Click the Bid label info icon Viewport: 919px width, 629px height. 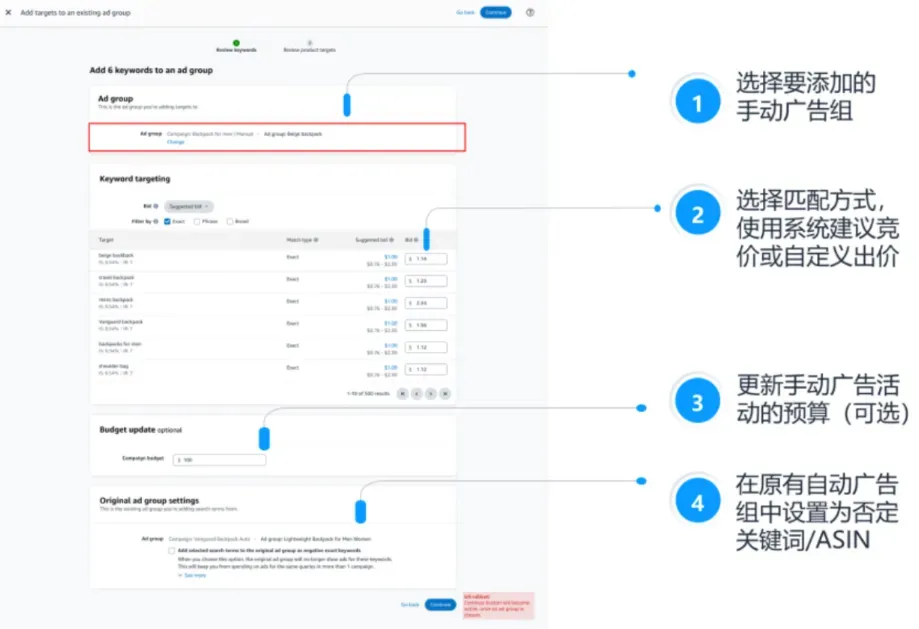tap(156, 206)
